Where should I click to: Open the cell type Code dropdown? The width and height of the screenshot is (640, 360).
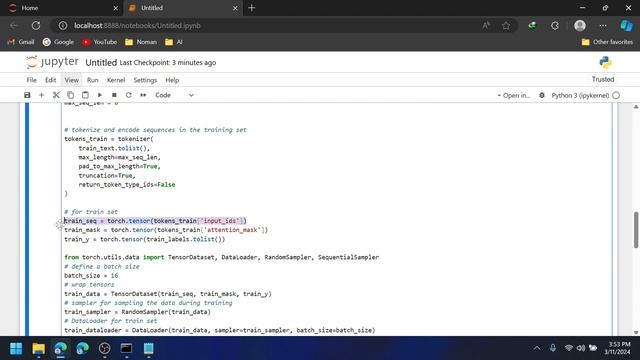pyautogui.click(x=174, y=95)
